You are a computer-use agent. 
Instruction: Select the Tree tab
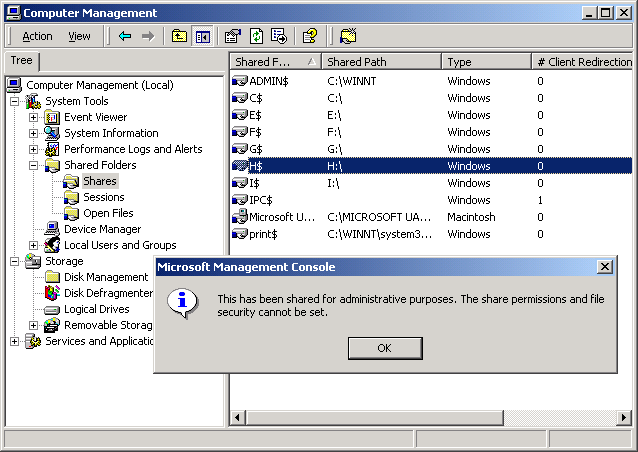[x=20, y=61]
